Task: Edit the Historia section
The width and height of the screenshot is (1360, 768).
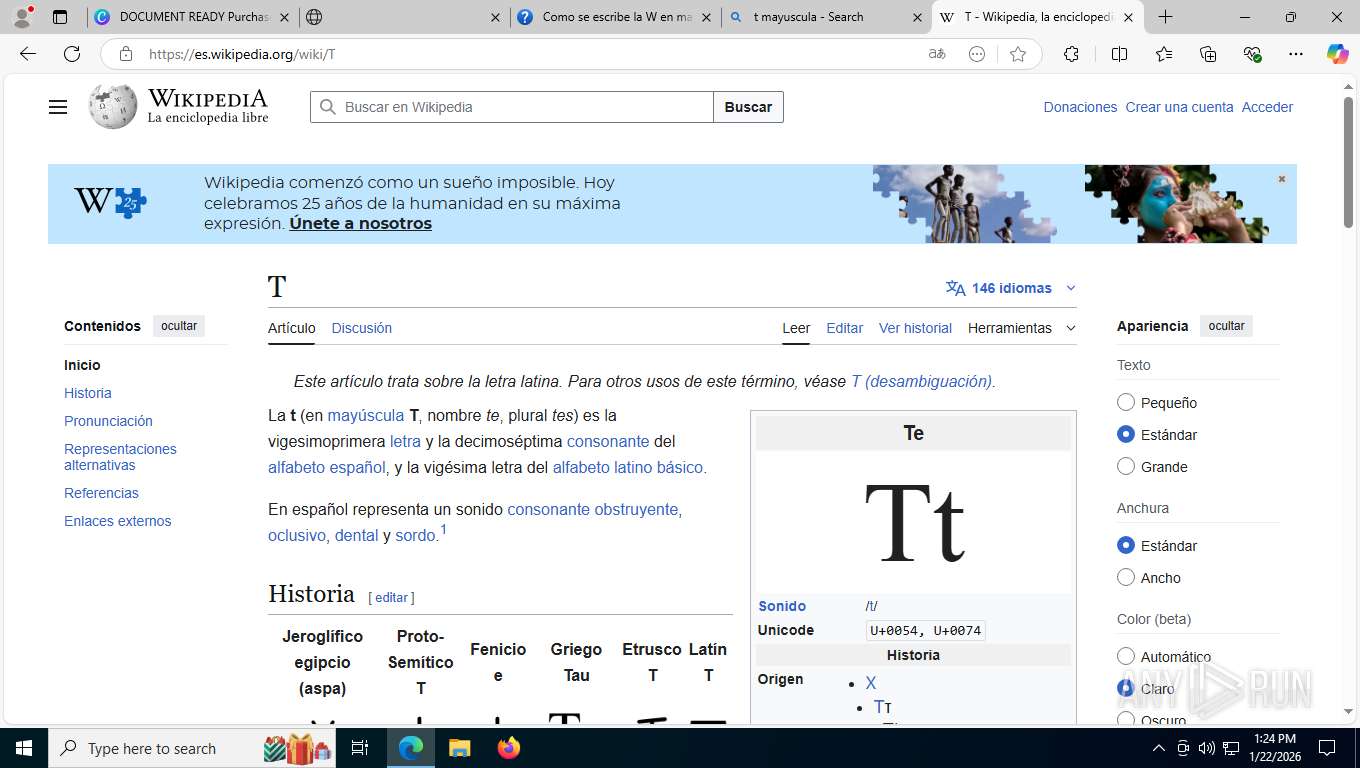Action: click(391, 597)
